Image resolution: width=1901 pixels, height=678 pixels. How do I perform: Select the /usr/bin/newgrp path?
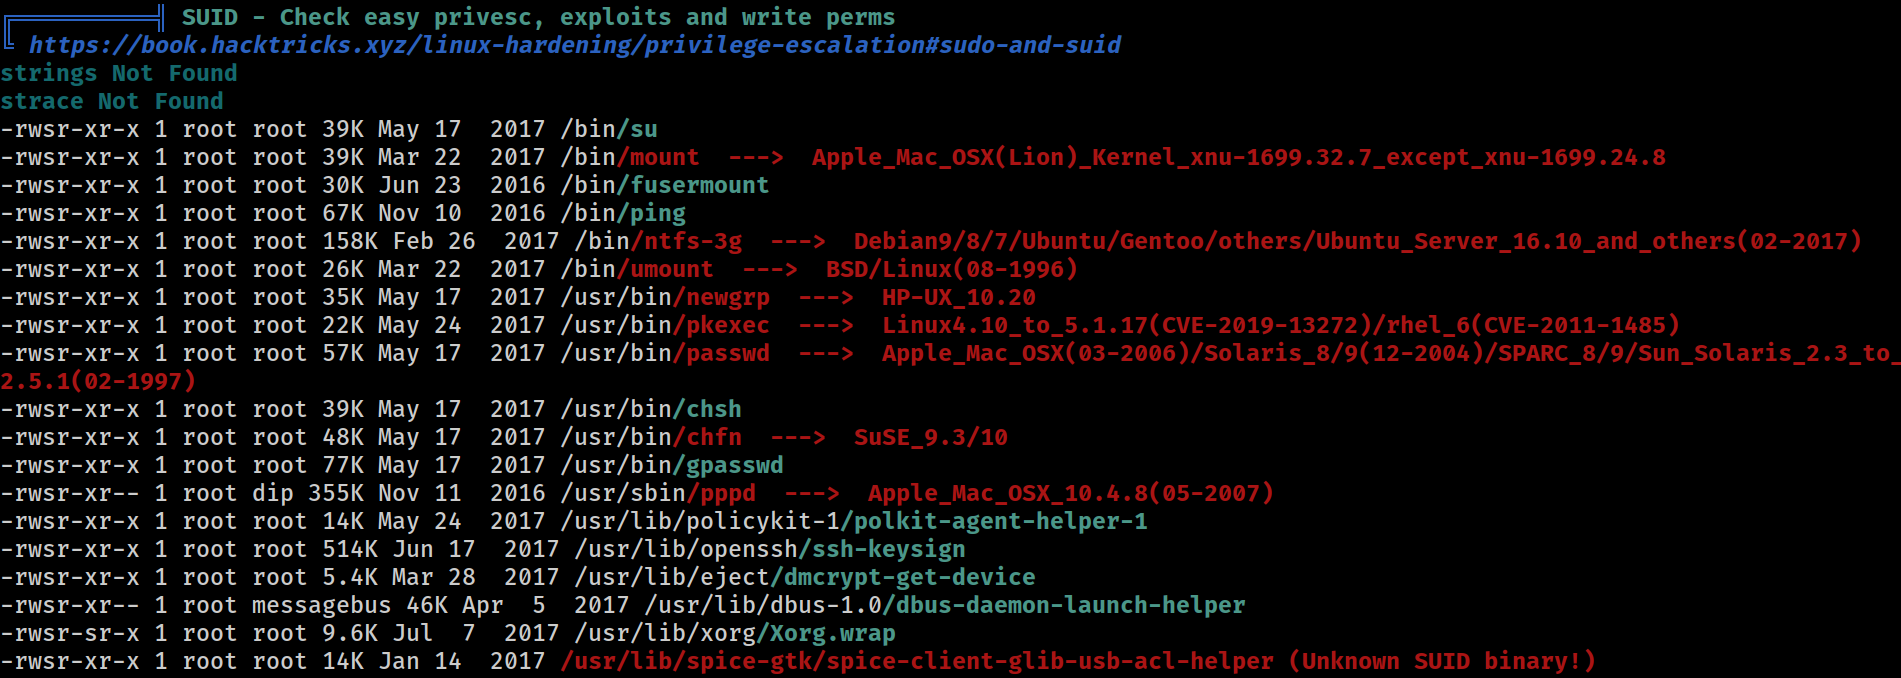click(x=665, y=297)
